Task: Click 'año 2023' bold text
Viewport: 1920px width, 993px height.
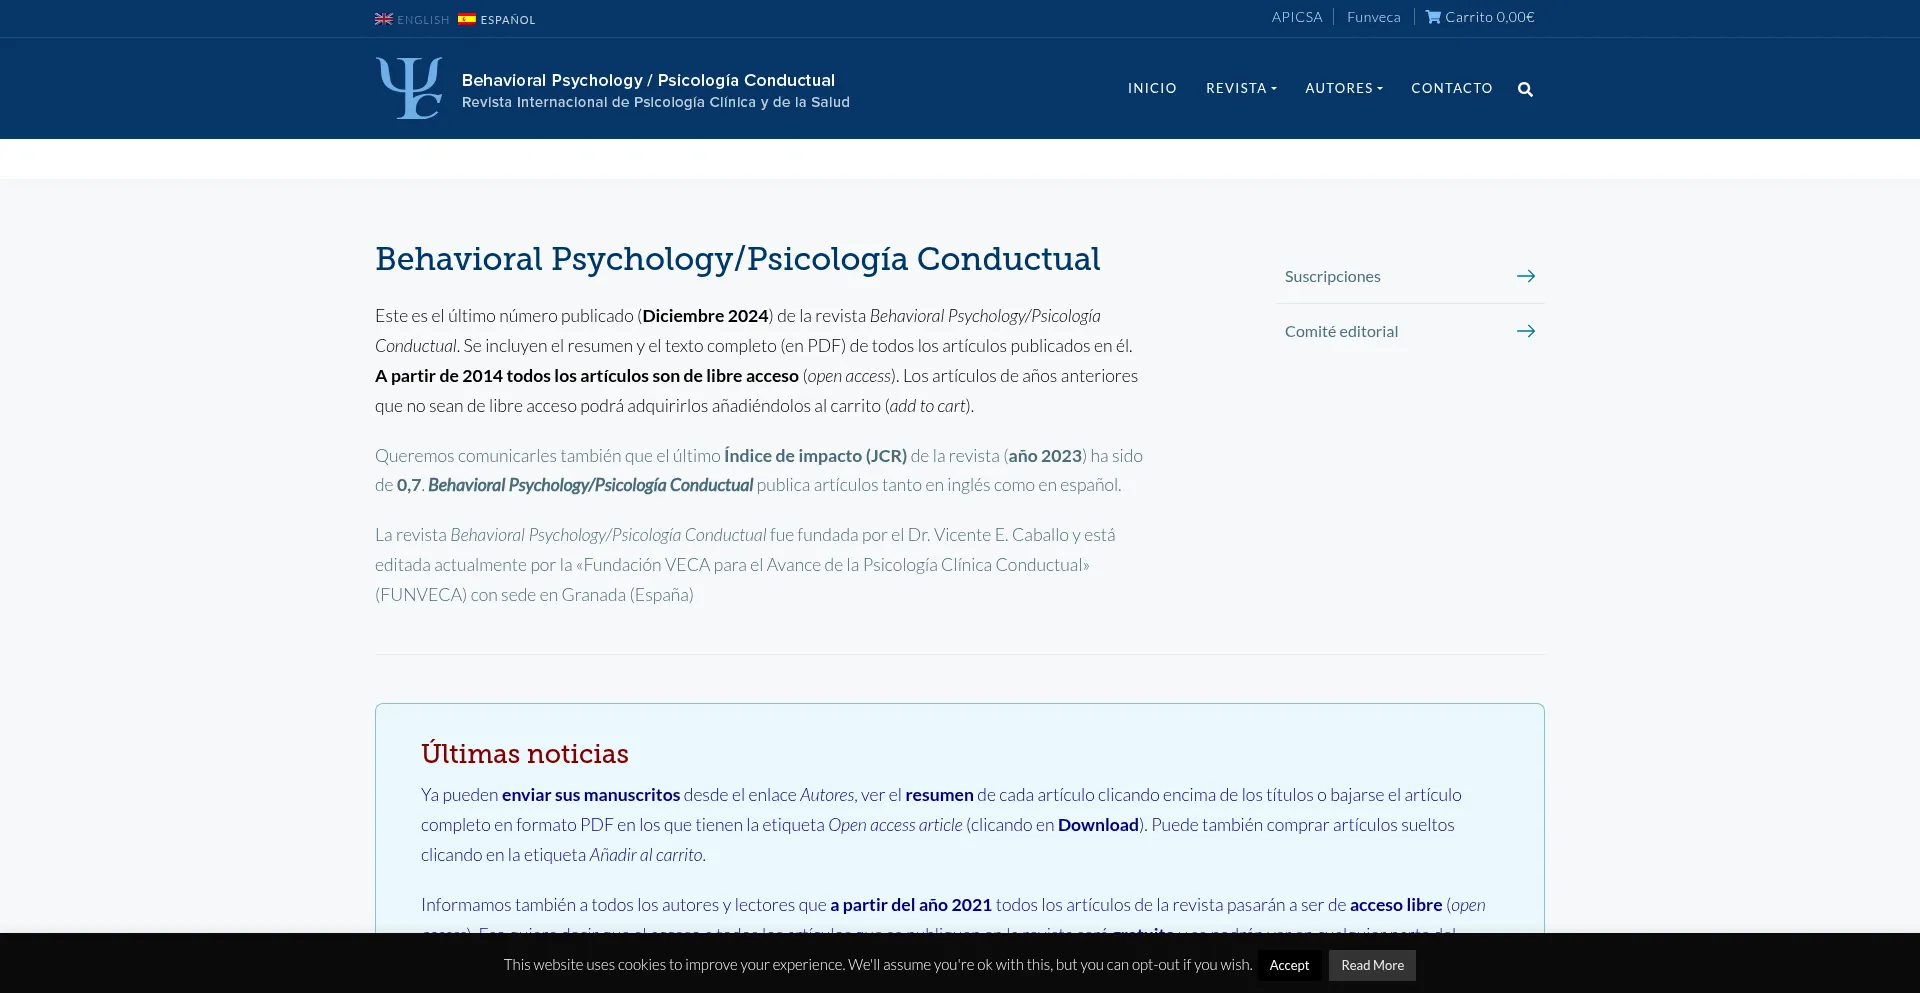Action: click(1045, 456)
